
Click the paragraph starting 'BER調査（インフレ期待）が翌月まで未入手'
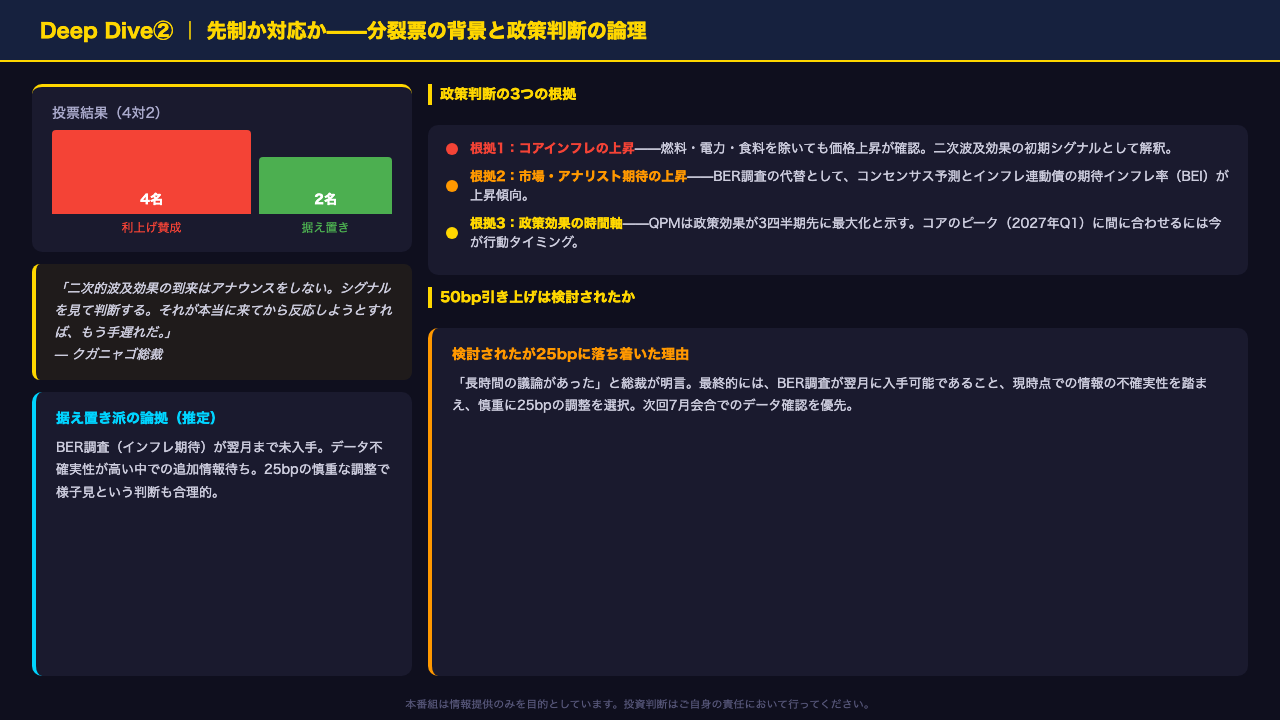click(x=223, y=469)
